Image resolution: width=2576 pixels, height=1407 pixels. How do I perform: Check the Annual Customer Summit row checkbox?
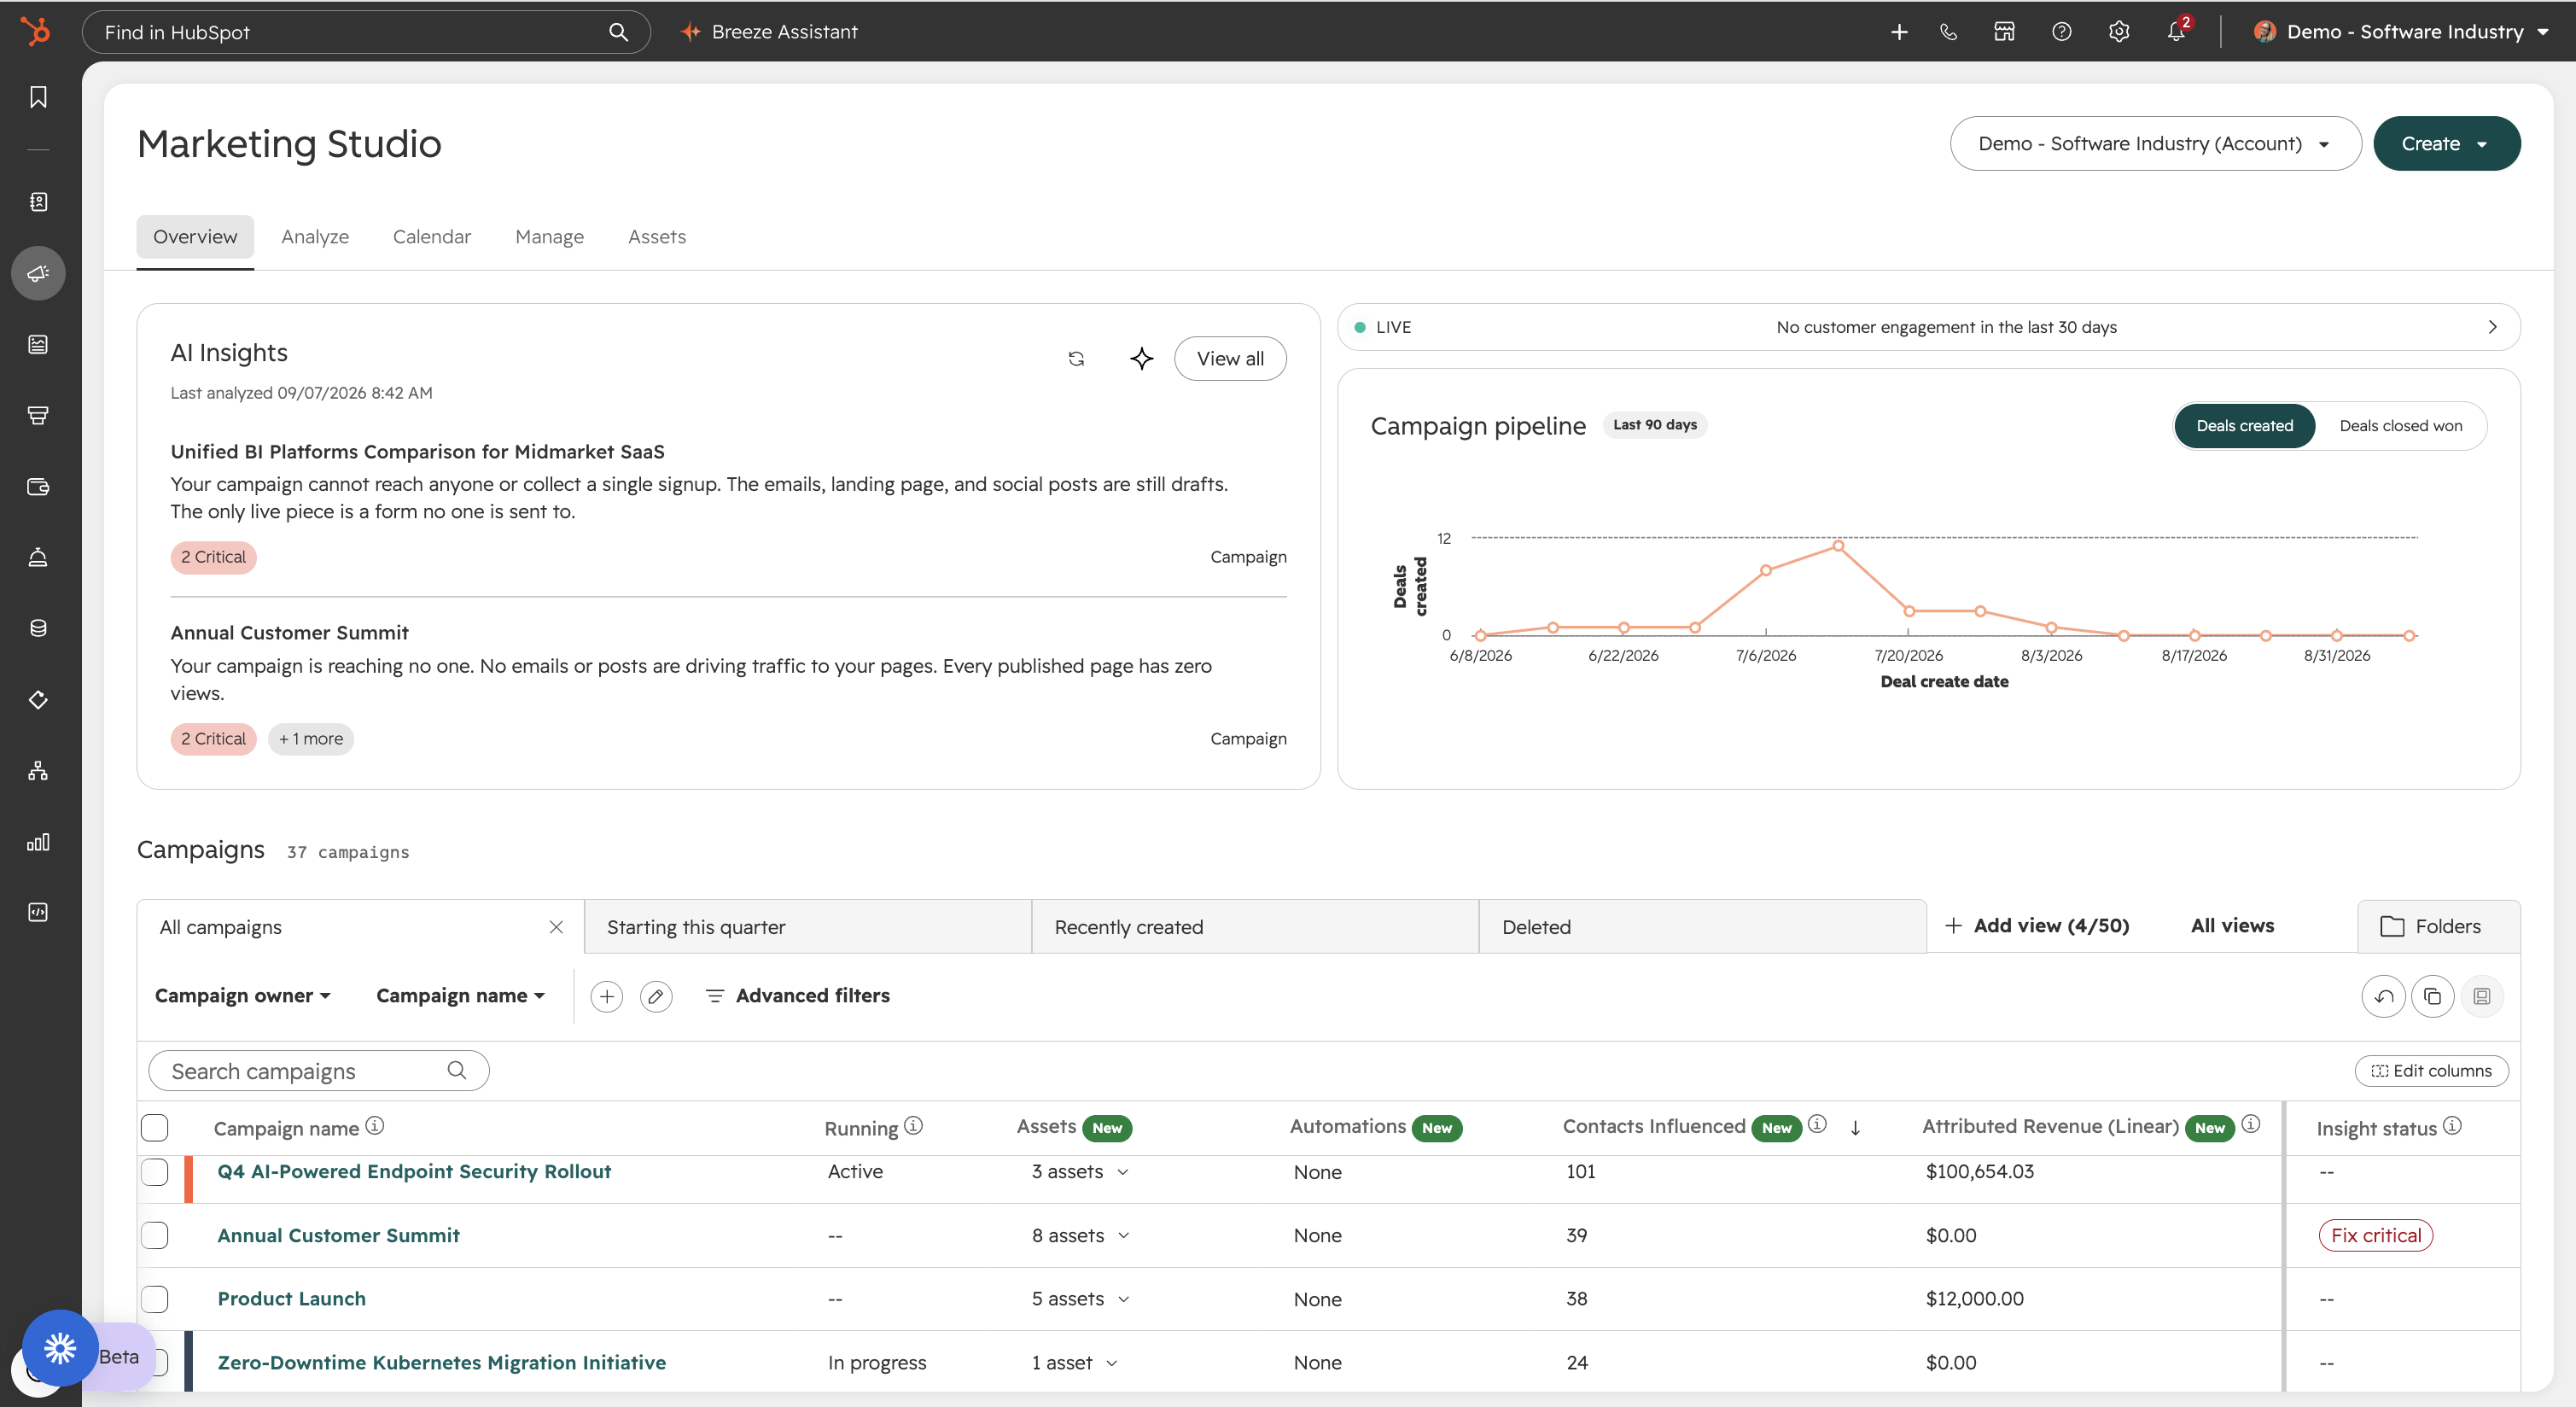[x=155, y=1235]
